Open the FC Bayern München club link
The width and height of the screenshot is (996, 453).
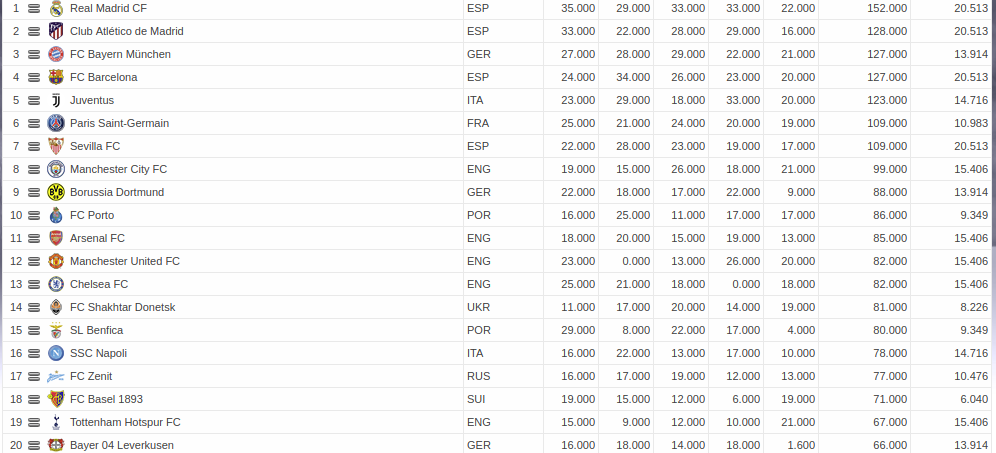(120, 54)
